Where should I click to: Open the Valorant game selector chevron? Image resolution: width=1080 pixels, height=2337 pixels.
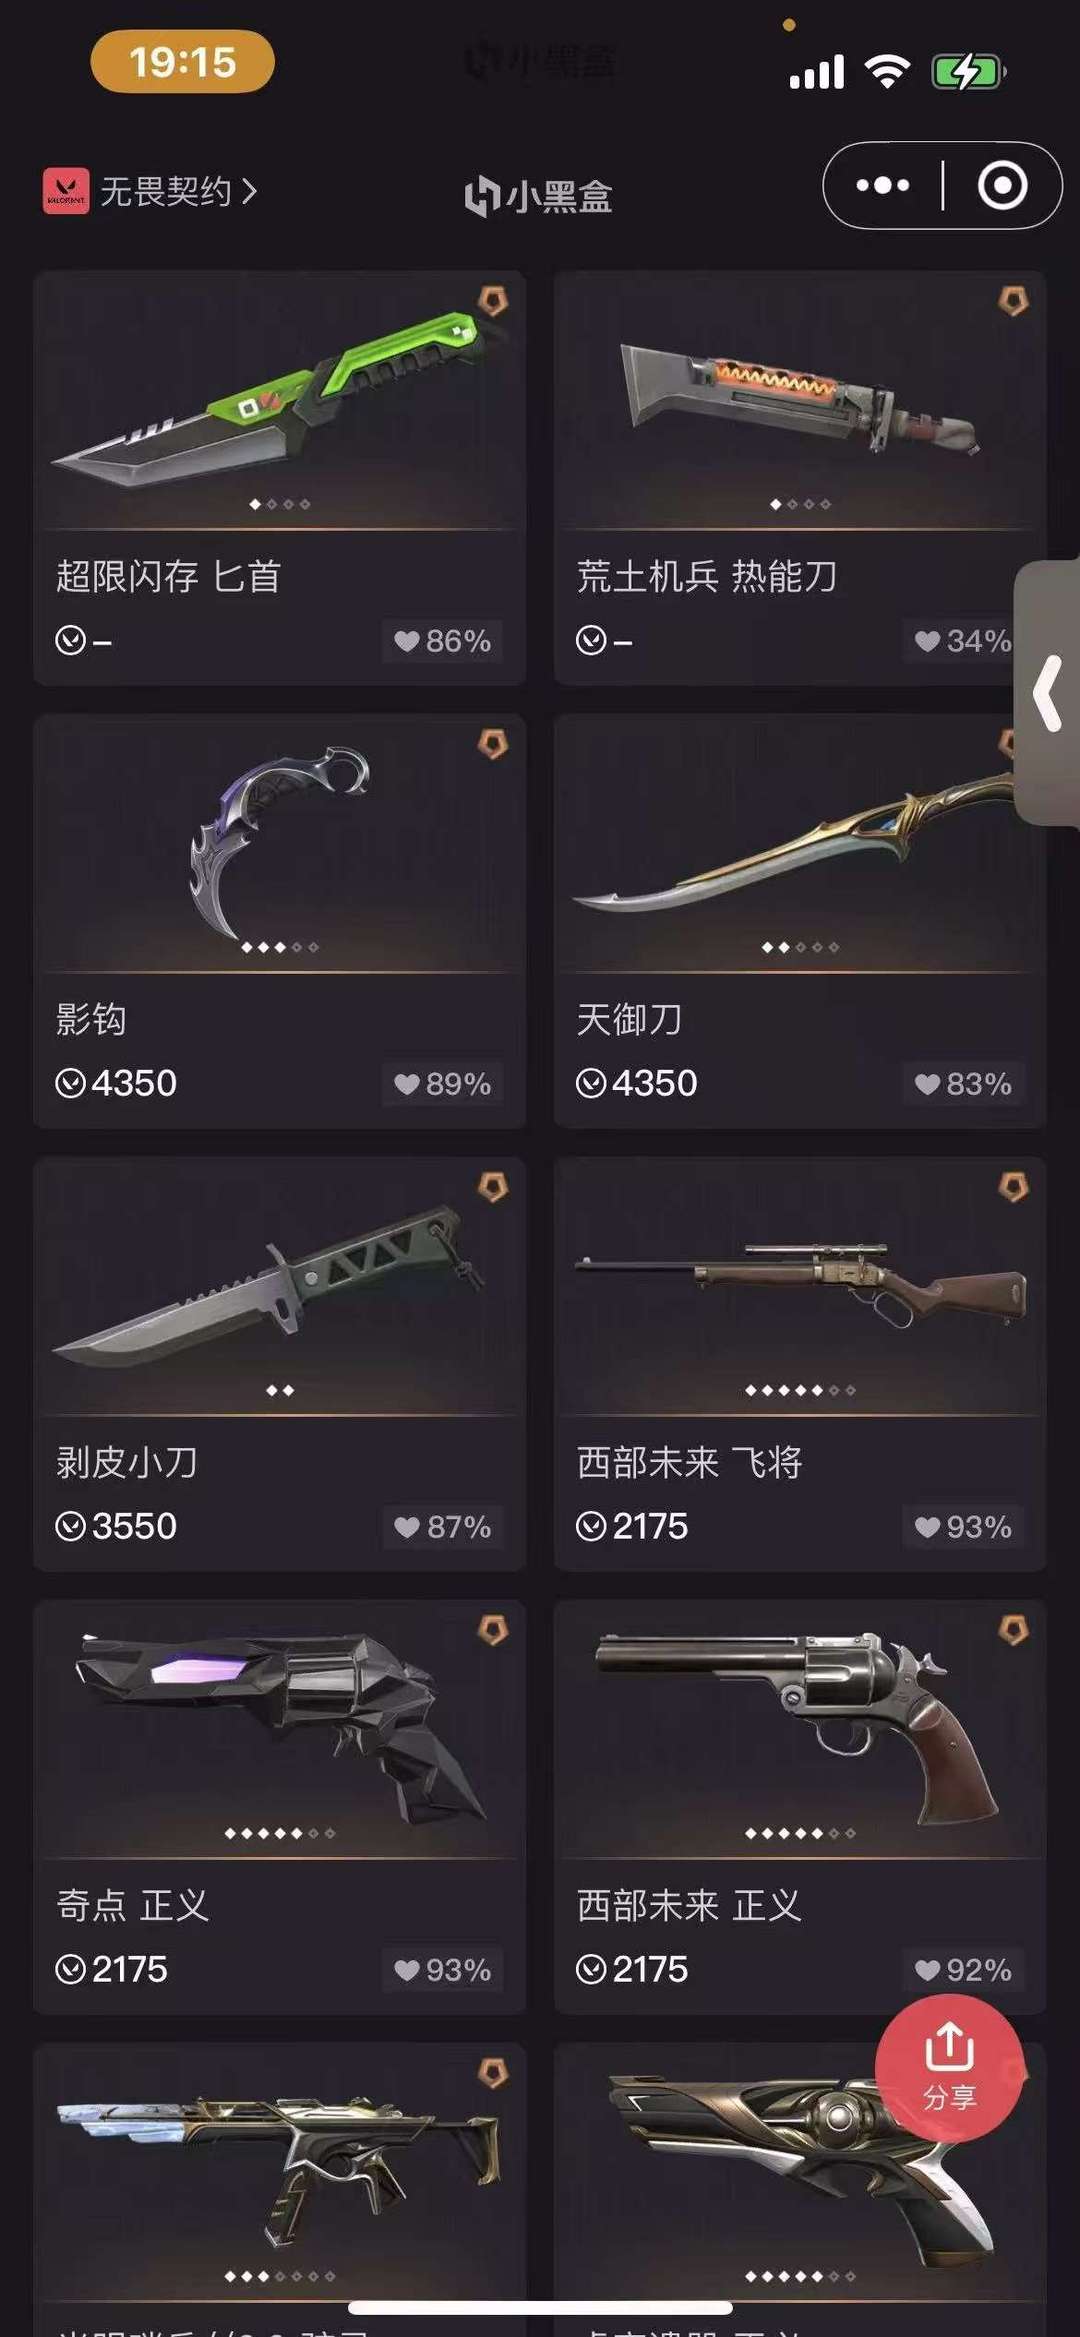click(x=248, y=190)
